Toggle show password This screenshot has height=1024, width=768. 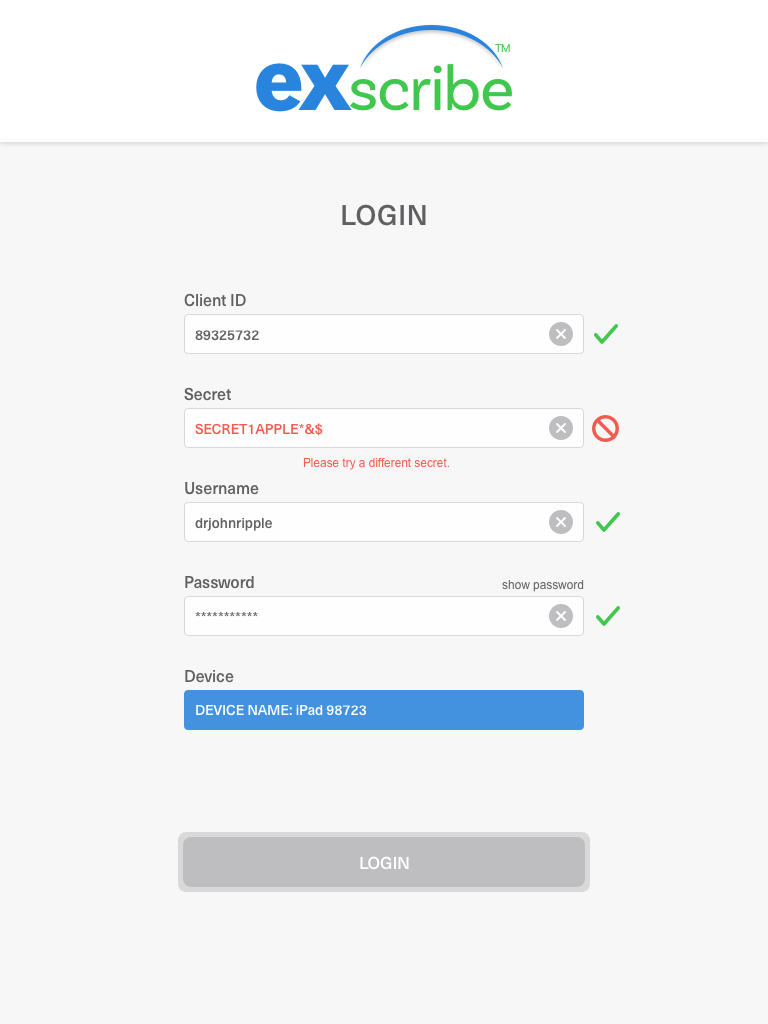coord(543,585)
